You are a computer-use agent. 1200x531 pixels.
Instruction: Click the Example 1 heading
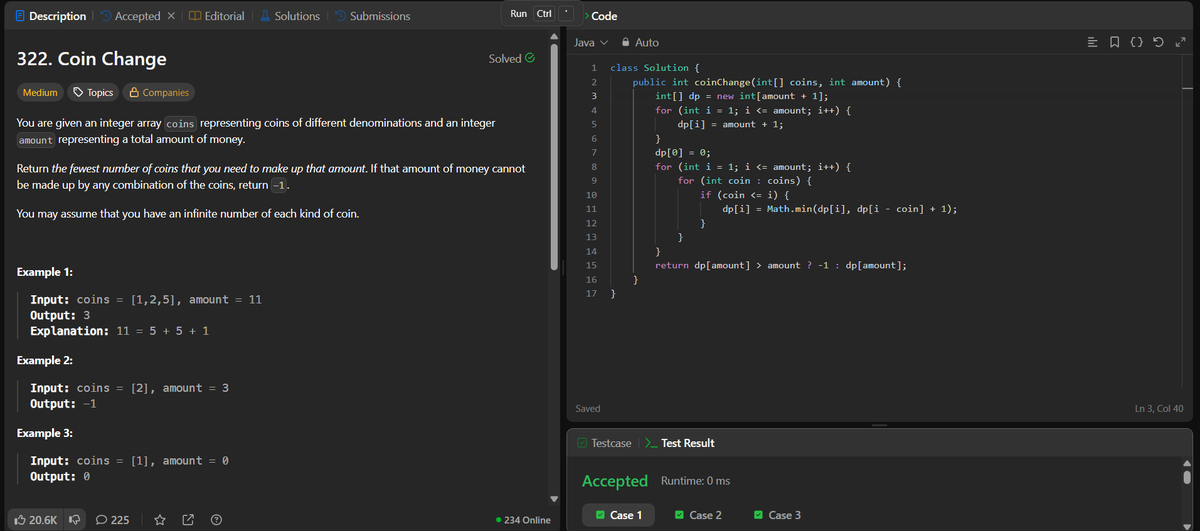44,273
